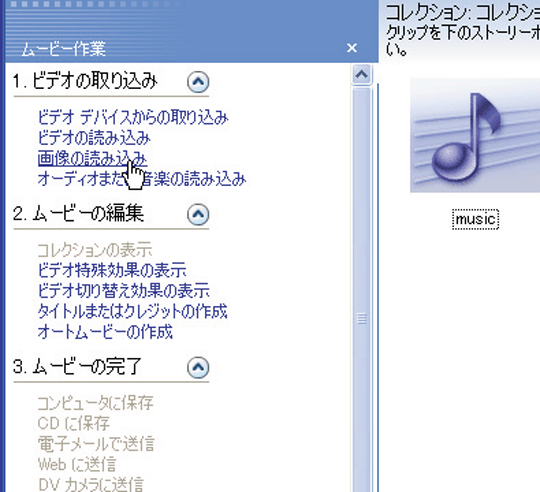Click the task pane scrollbar up arrow
Viewport: 540px width, 492px height.
click(x=361, y=74)
